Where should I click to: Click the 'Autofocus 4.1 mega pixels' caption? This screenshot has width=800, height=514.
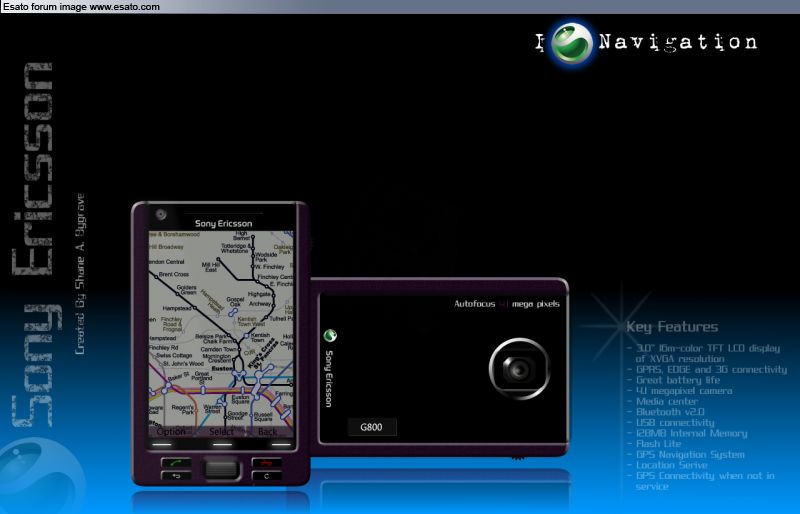click(507, 304)
